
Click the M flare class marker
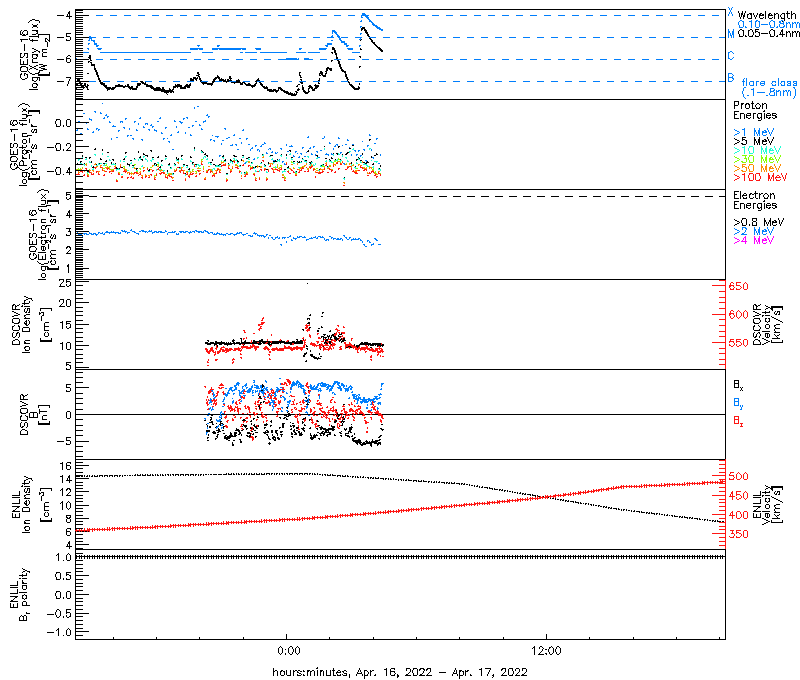coord(731,34)
